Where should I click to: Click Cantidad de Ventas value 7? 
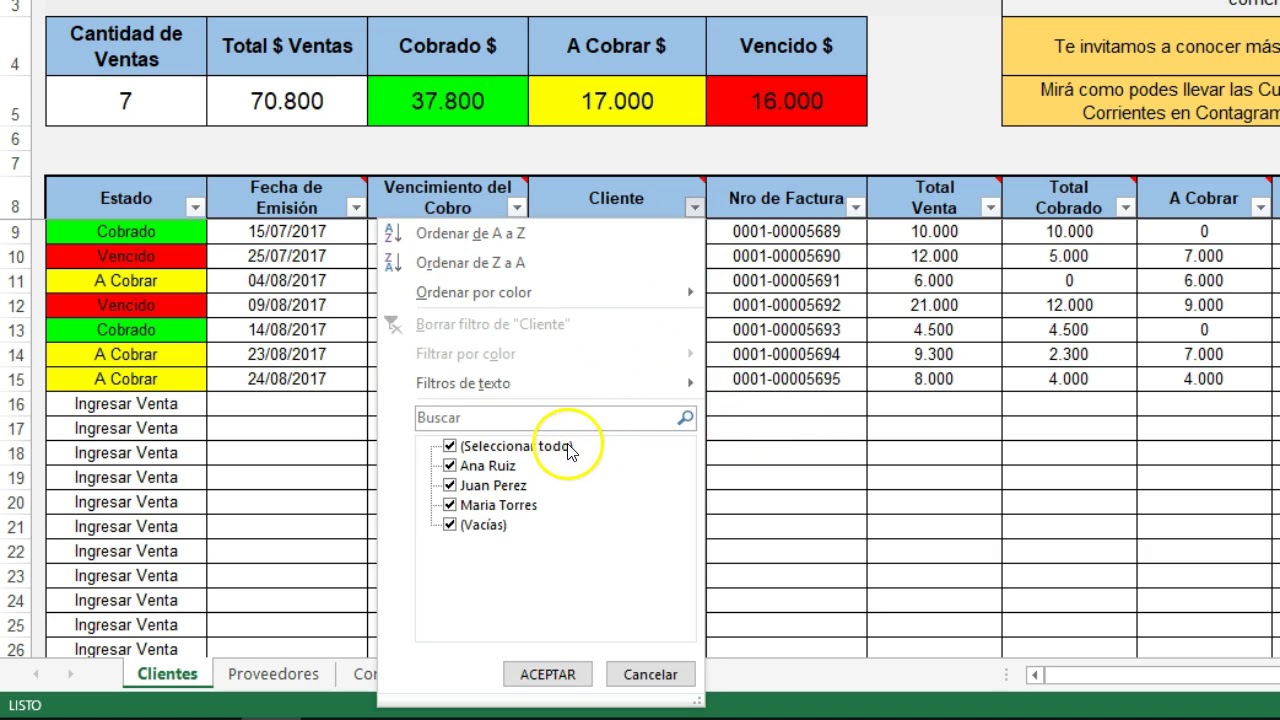tap(126, 101)
